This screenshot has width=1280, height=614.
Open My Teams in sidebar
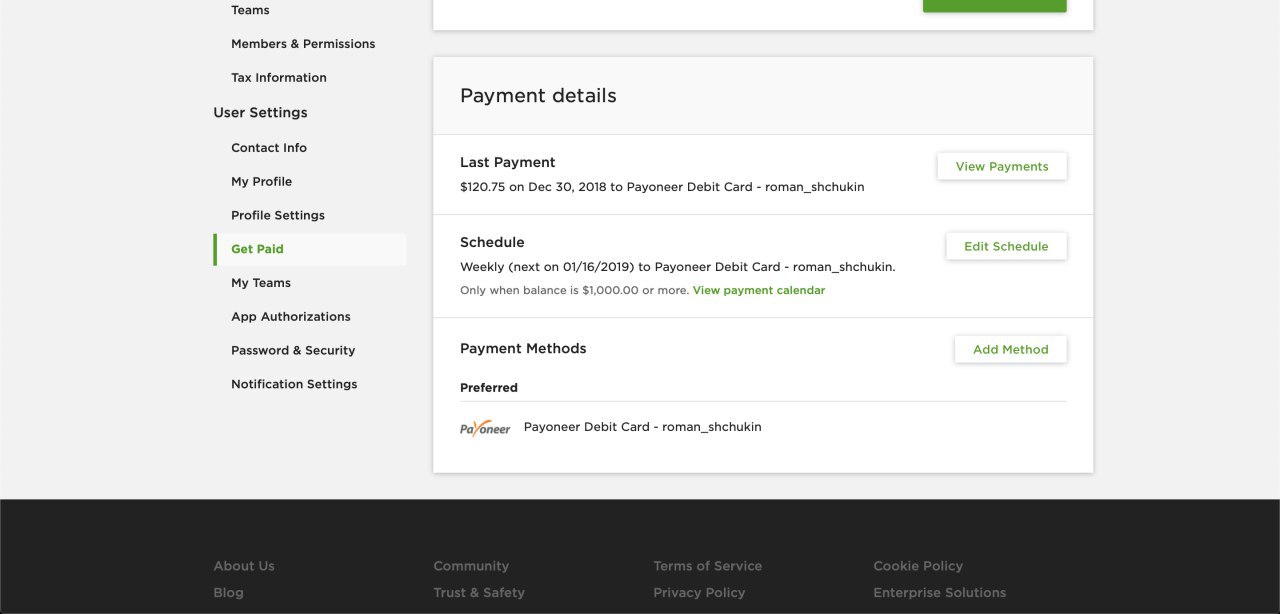[x=261, y=283]
